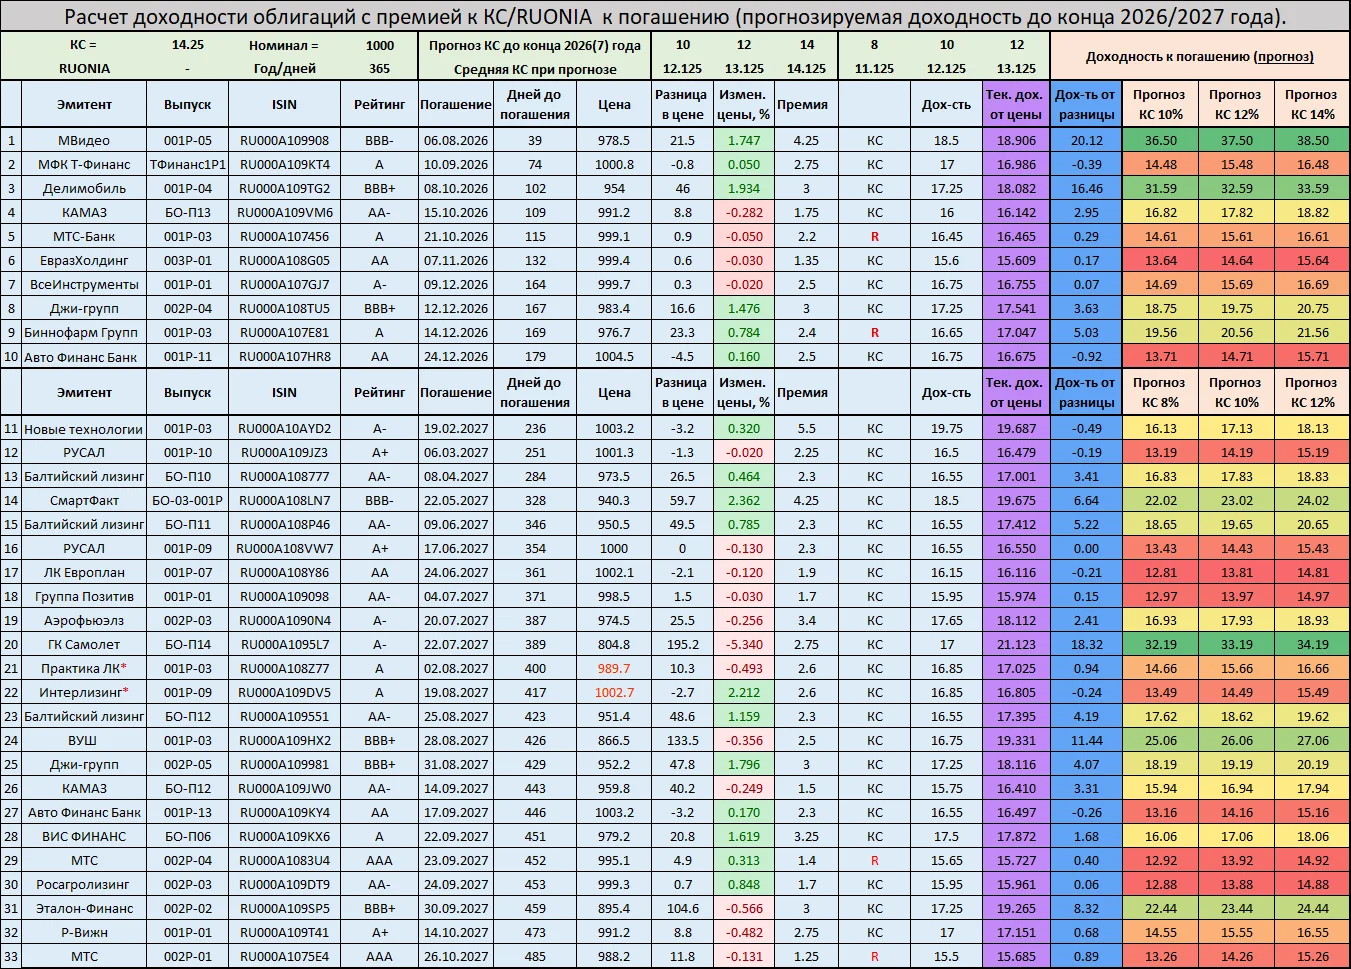The width and height of the screenshot is (1351, 969).
Task: Click the issuer cell 'ВсеИнструменты'
Action: 85,285
